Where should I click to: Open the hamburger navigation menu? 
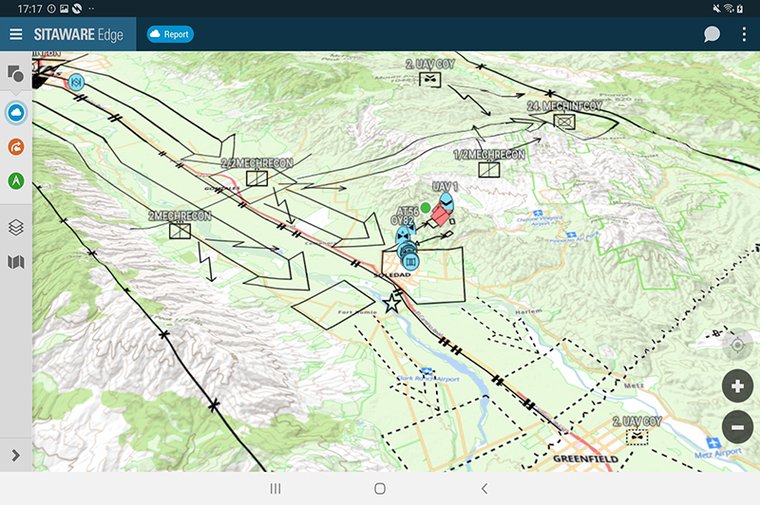16,34
